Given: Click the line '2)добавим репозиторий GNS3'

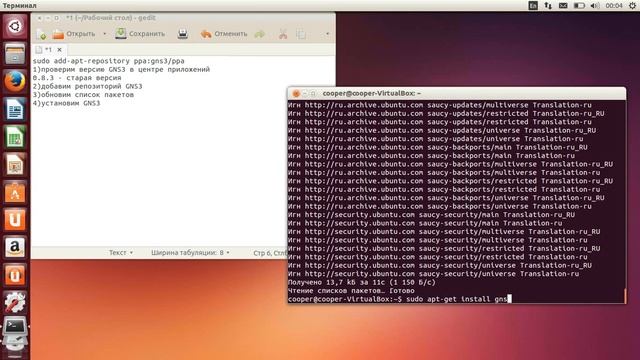Looking at the screenshot, I should click(x=87, y=86).
